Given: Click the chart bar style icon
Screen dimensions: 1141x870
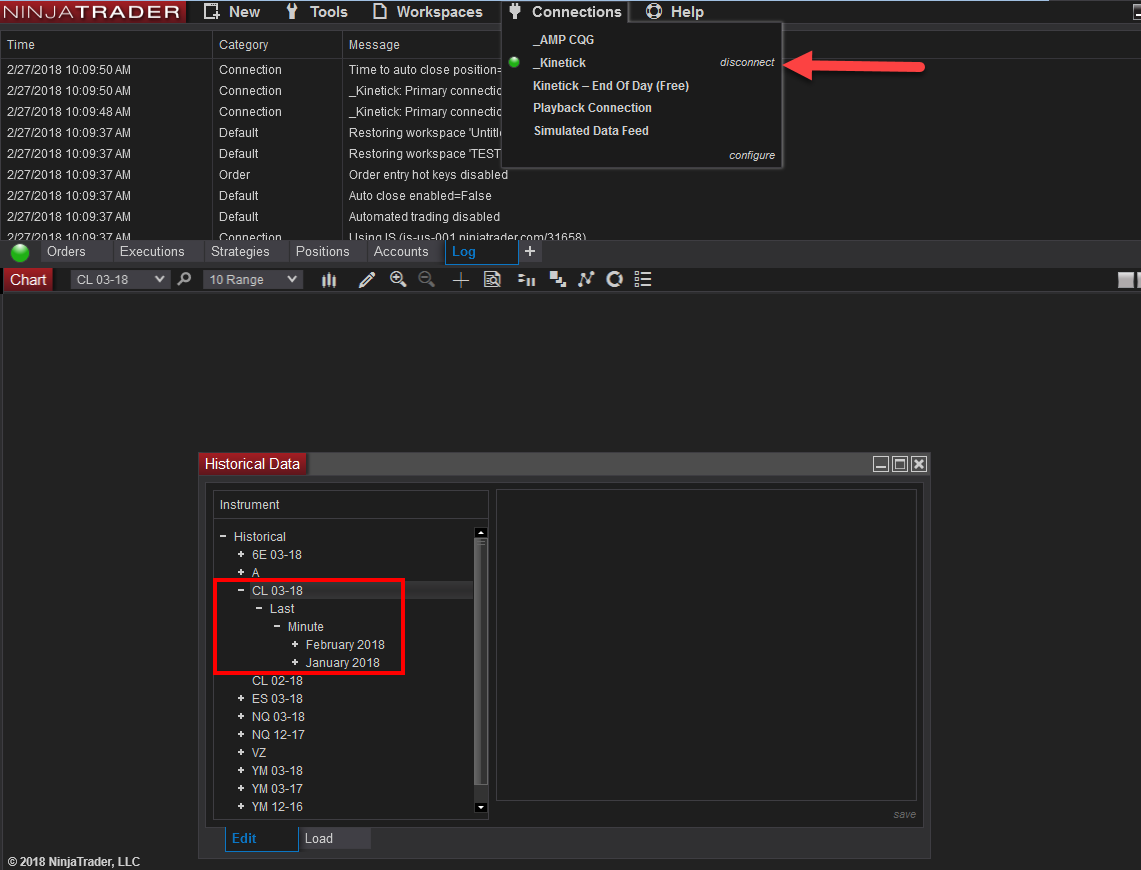Looking at the screenshot, I should point(329,280).
